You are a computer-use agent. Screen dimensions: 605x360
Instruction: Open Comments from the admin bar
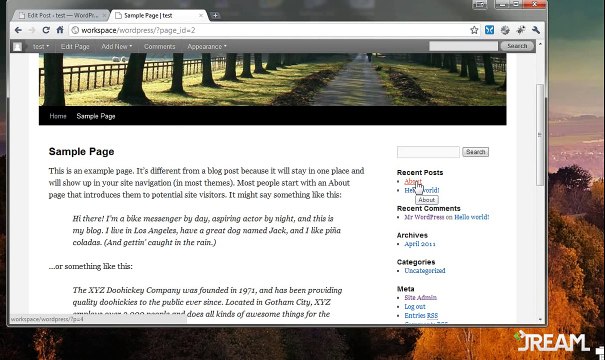point(159,46)
